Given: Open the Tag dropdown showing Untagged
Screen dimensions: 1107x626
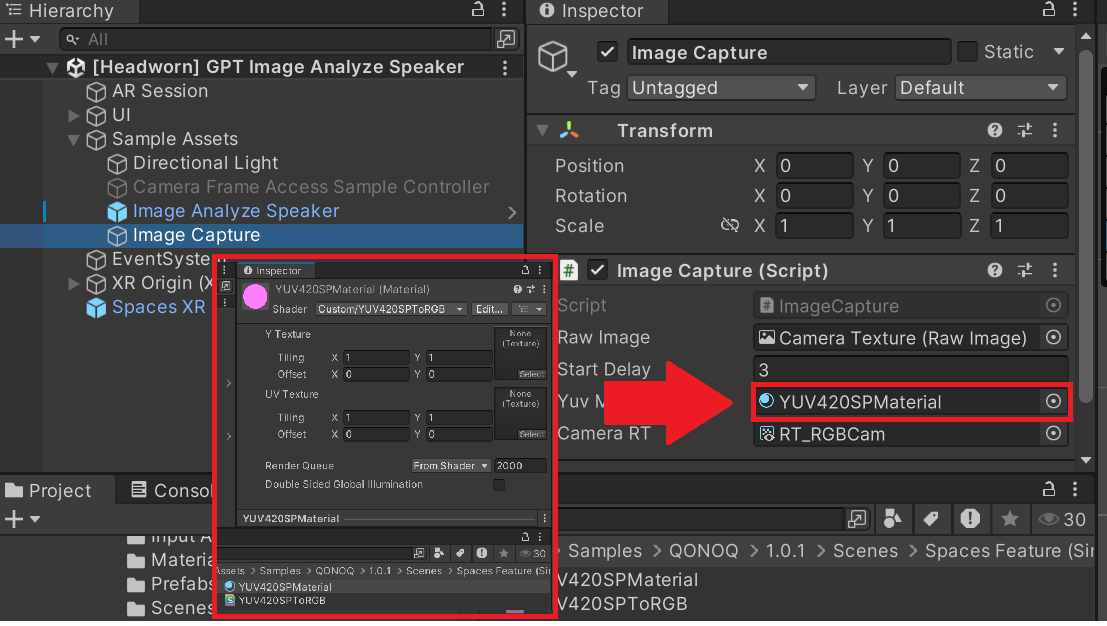Looking at the screenshot, I should (721, 88).
